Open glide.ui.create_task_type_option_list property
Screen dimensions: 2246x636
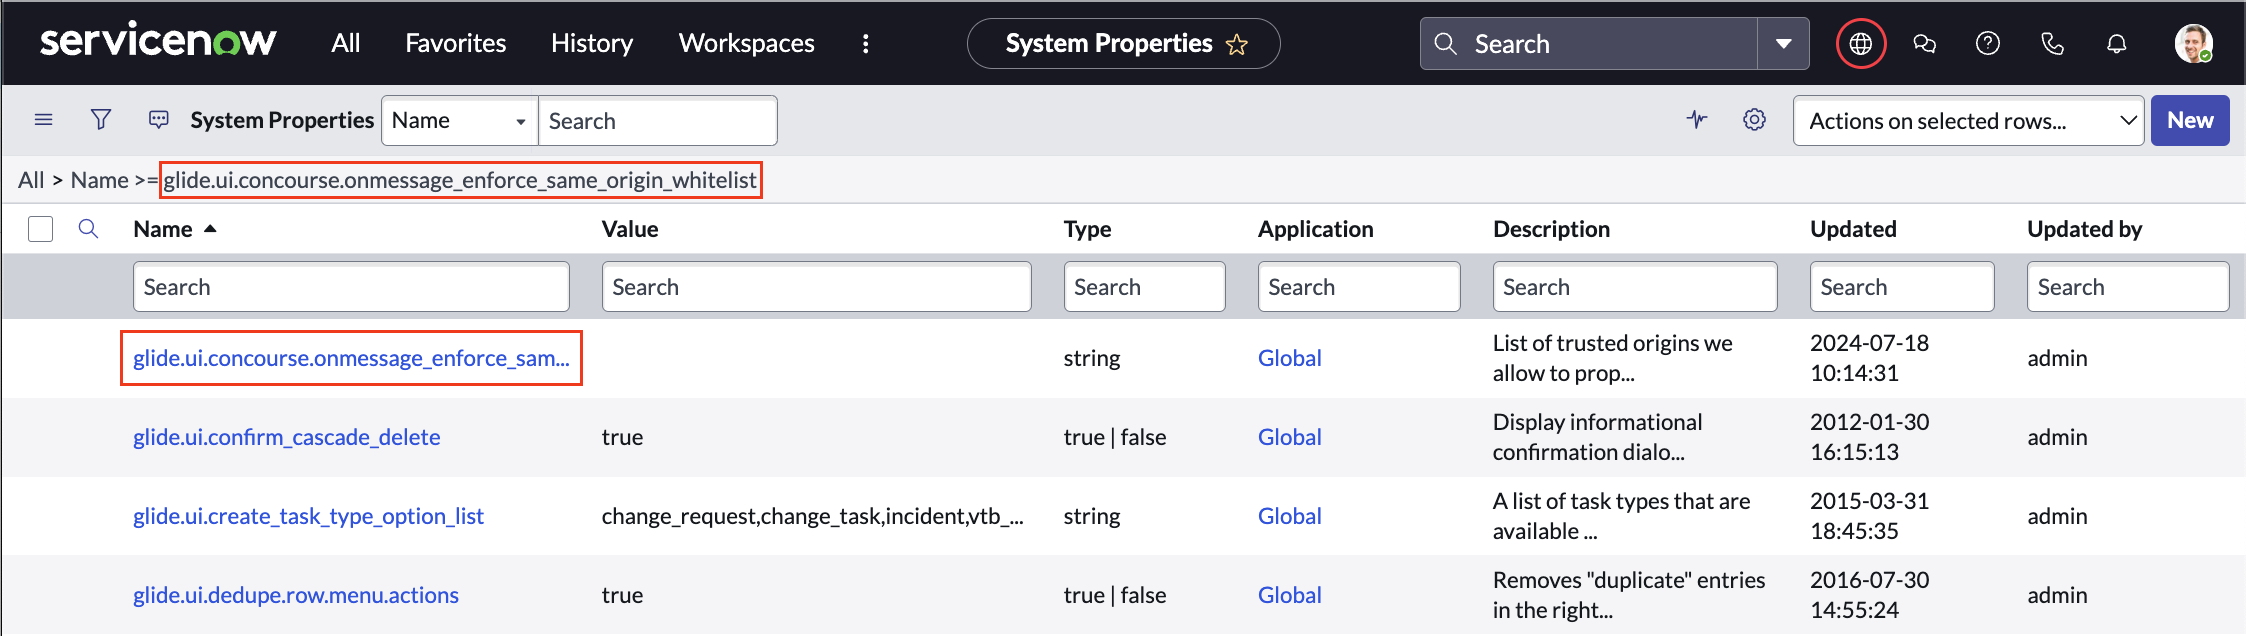pyautogui.click(x=308, y=516)
